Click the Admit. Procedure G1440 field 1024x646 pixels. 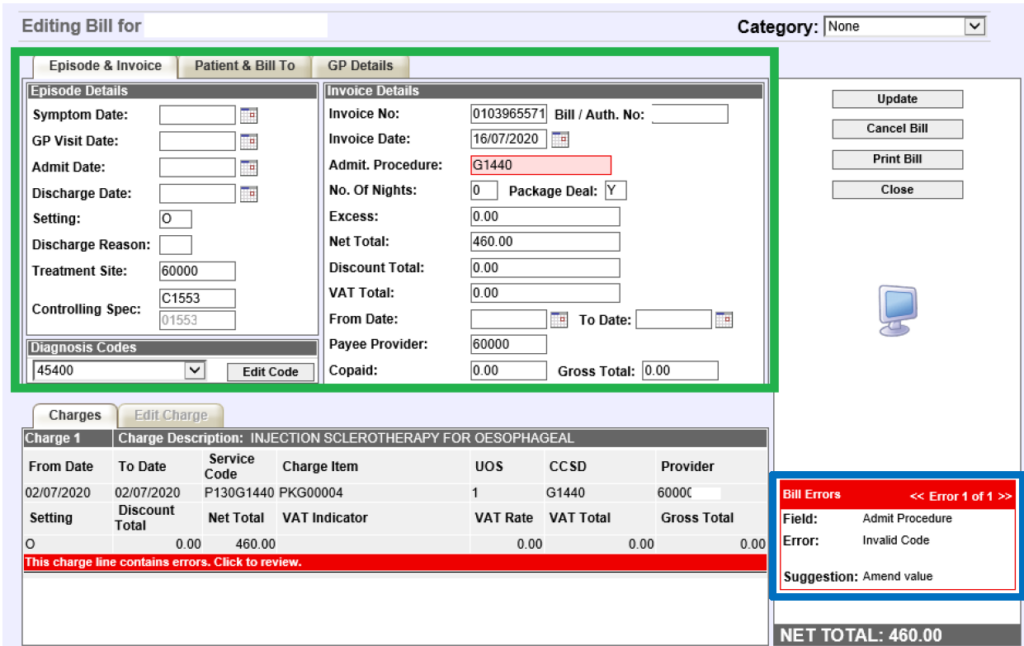coord(541,165)
